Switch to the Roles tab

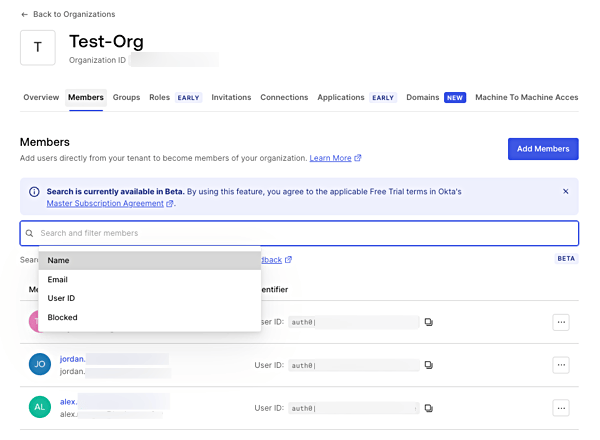[x=159, y=97]
